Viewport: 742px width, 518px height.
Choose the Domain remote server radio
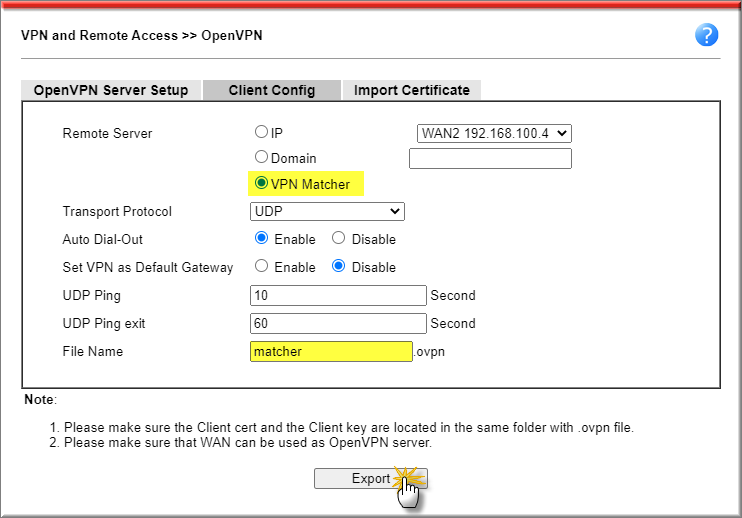(261, 157)
